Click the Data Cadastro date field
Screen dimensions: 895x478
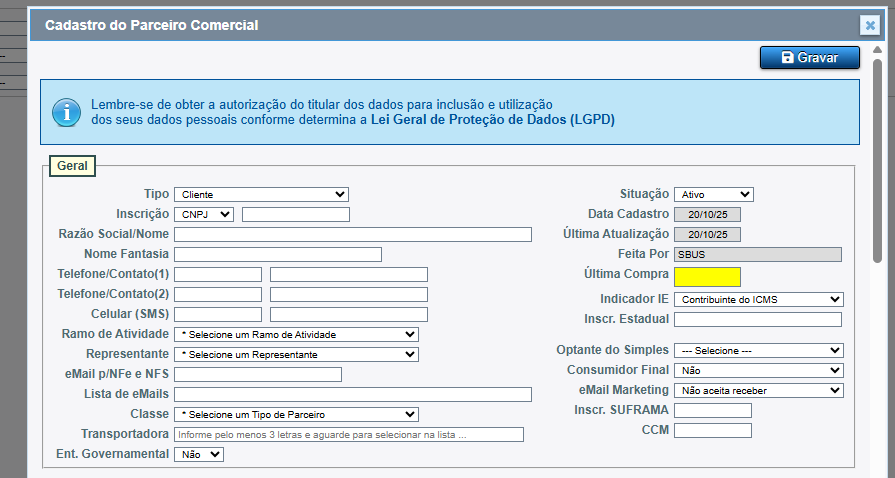[x=707, y=214]
